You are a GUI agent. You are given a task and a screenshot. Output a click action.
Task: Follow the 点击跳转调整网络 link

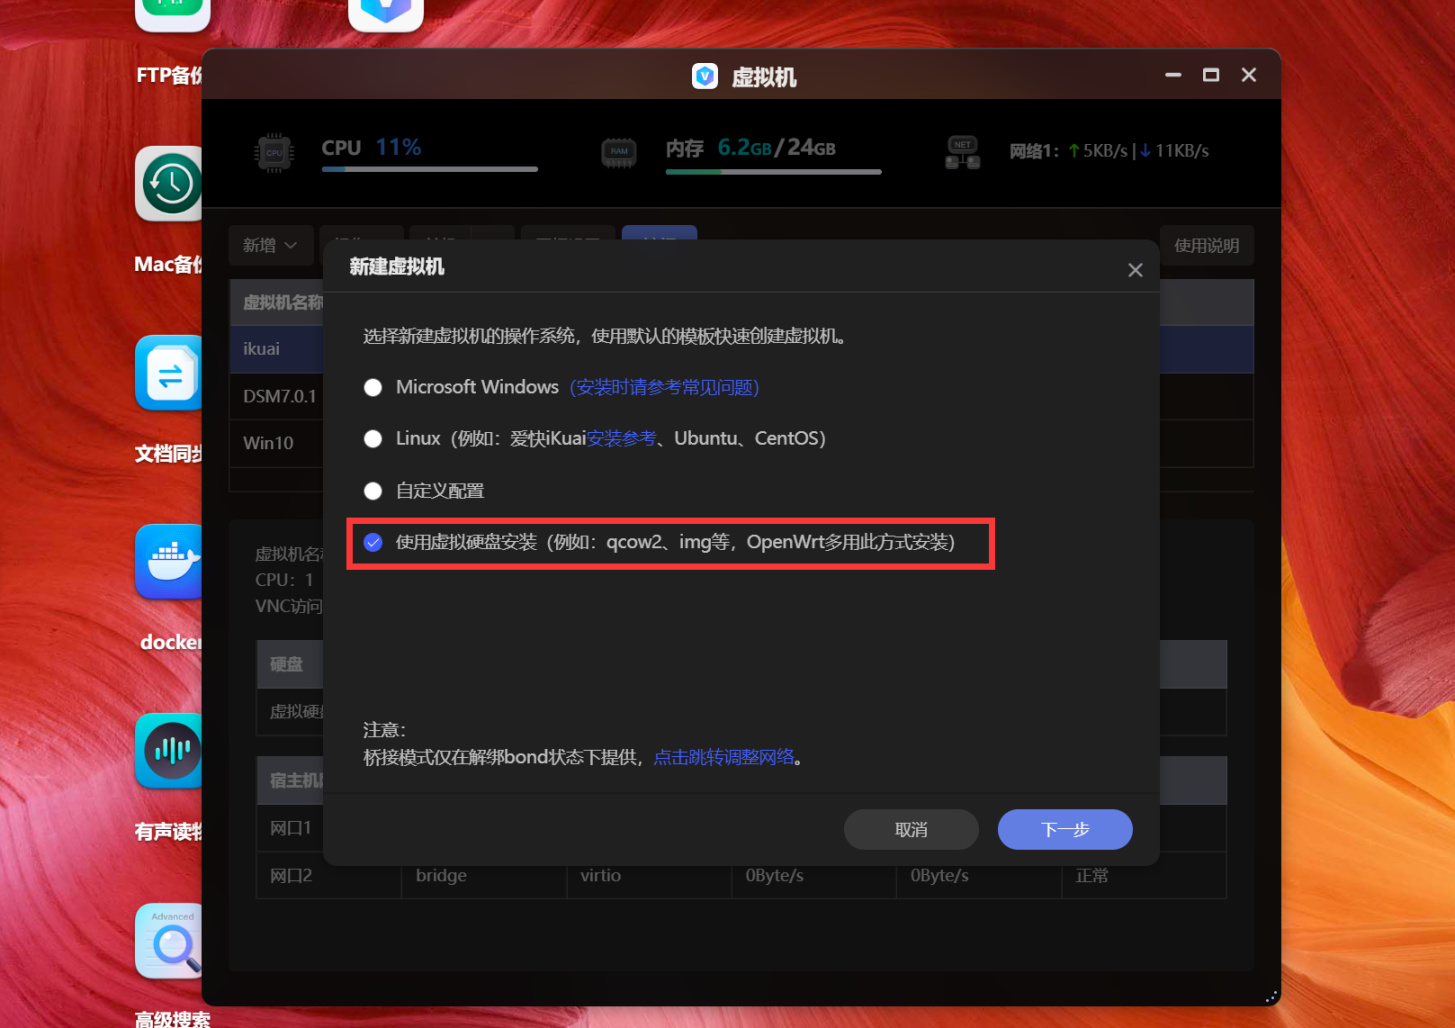(x=724, y=757)
